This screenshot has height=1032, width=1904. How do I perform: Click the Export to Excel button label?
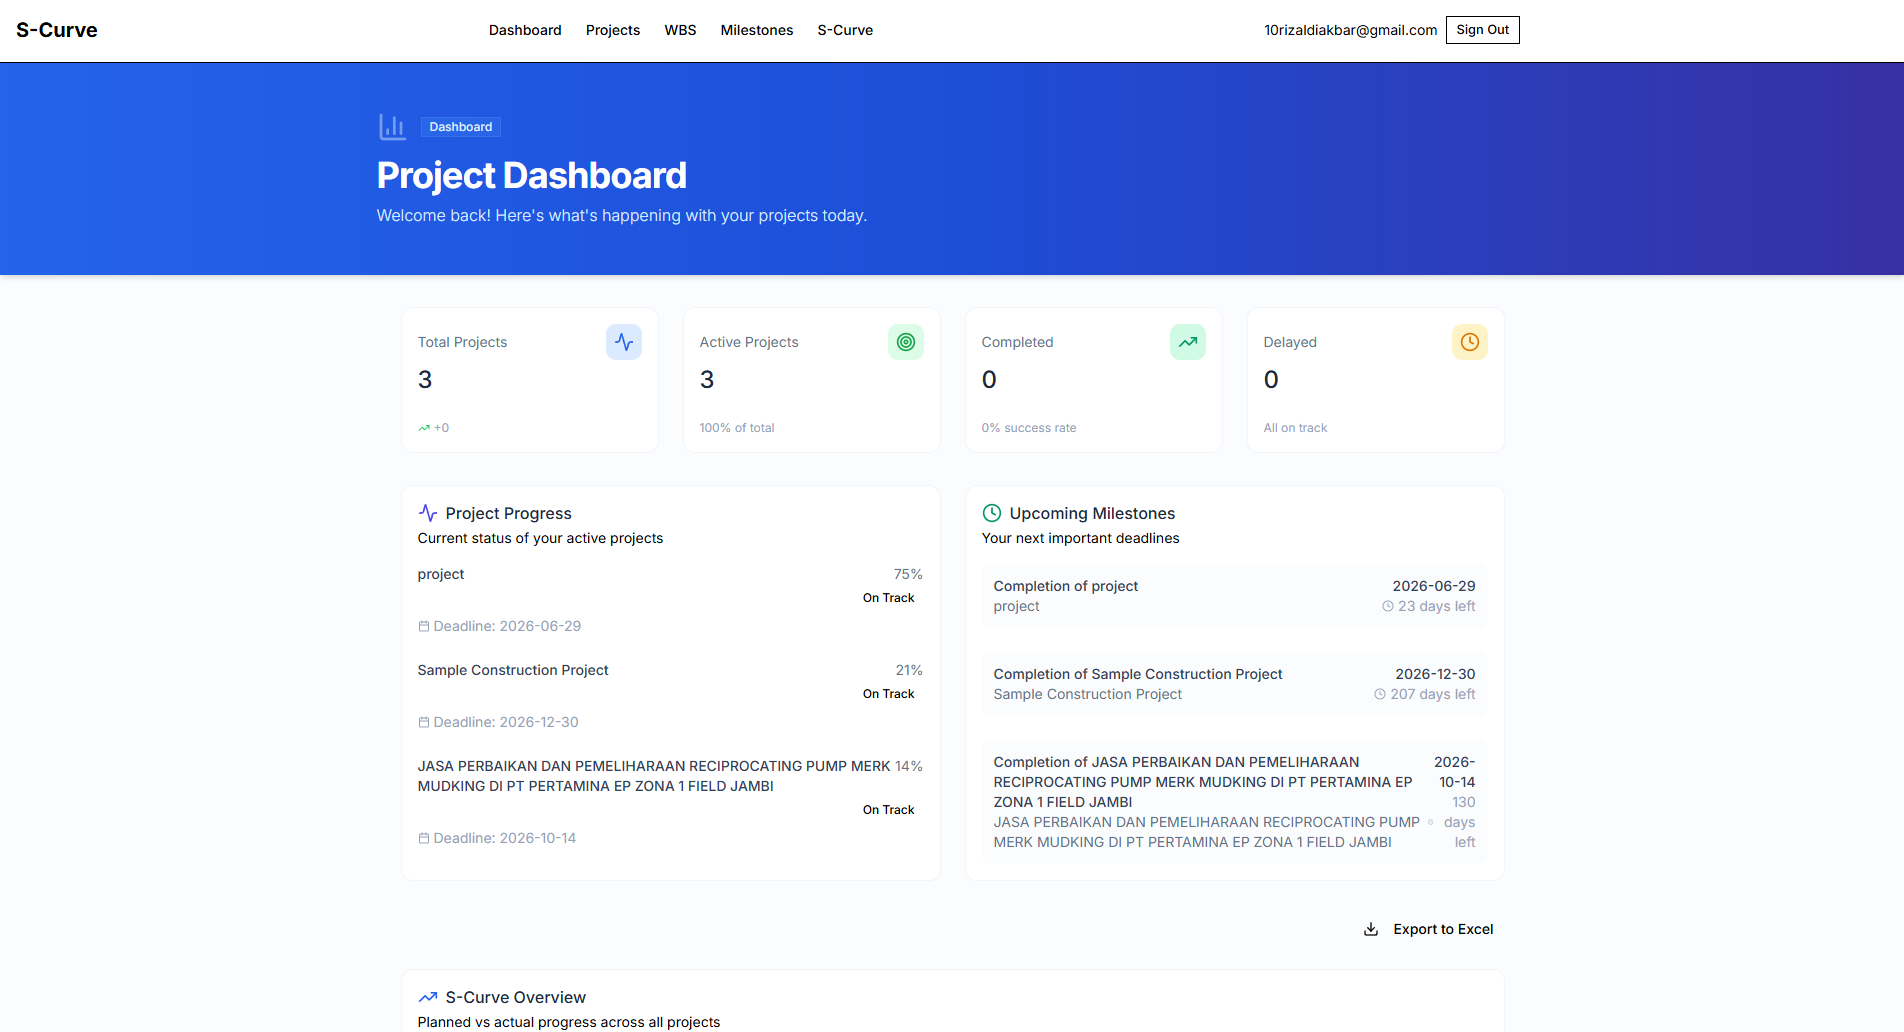(x=1443, y=929)
